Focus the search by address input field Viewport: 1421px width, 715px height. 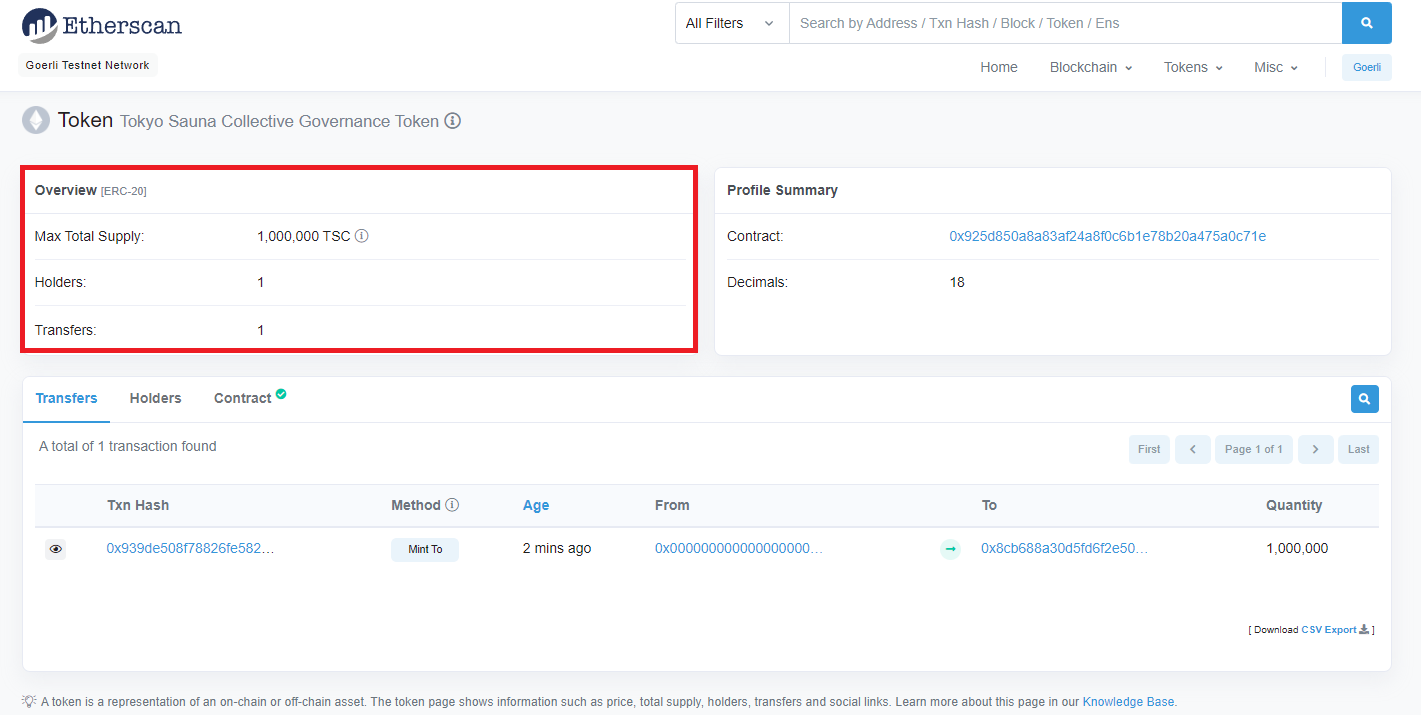(x=1065, y=23)
